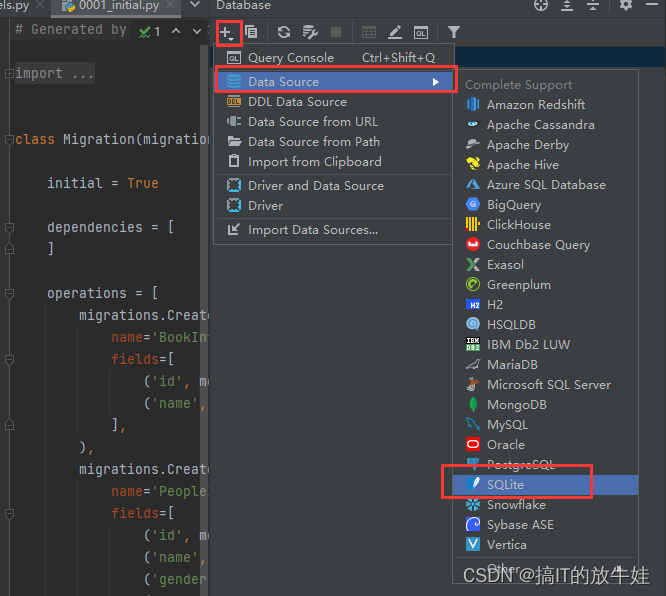The image size is (666, 596).
Task: Click the Edit (pencil) toolbar icon
Action: (395, 32)
